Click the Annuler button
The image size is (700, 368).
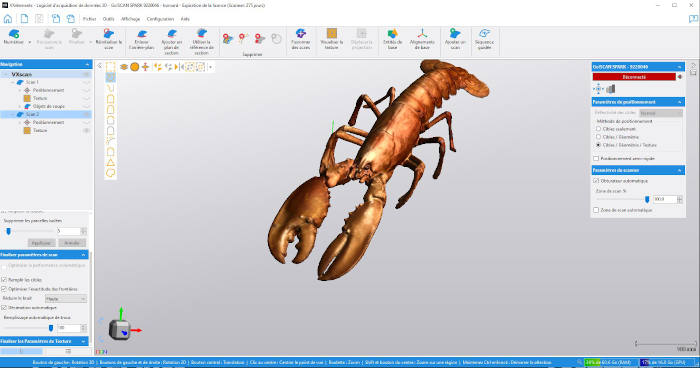tap(72, 243)
